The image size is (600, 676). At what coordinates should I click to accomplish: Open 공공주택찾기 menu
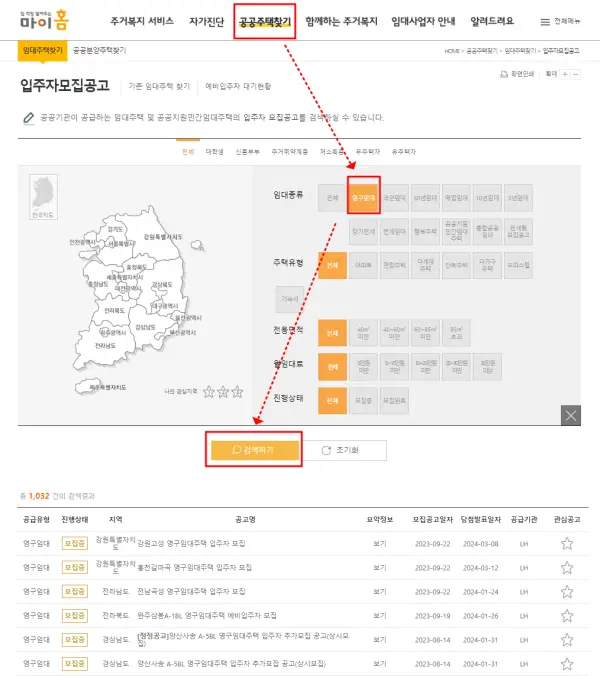tap(265, 21)
